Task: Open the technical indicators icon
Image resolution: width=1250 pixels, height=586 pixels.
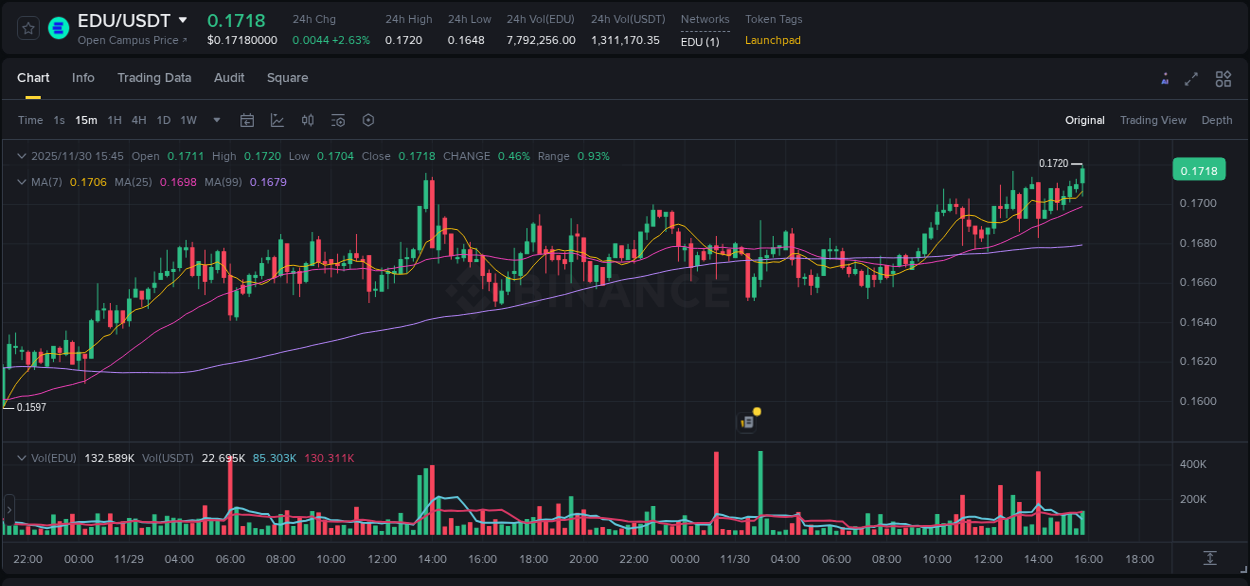Action: pos(337,120)
